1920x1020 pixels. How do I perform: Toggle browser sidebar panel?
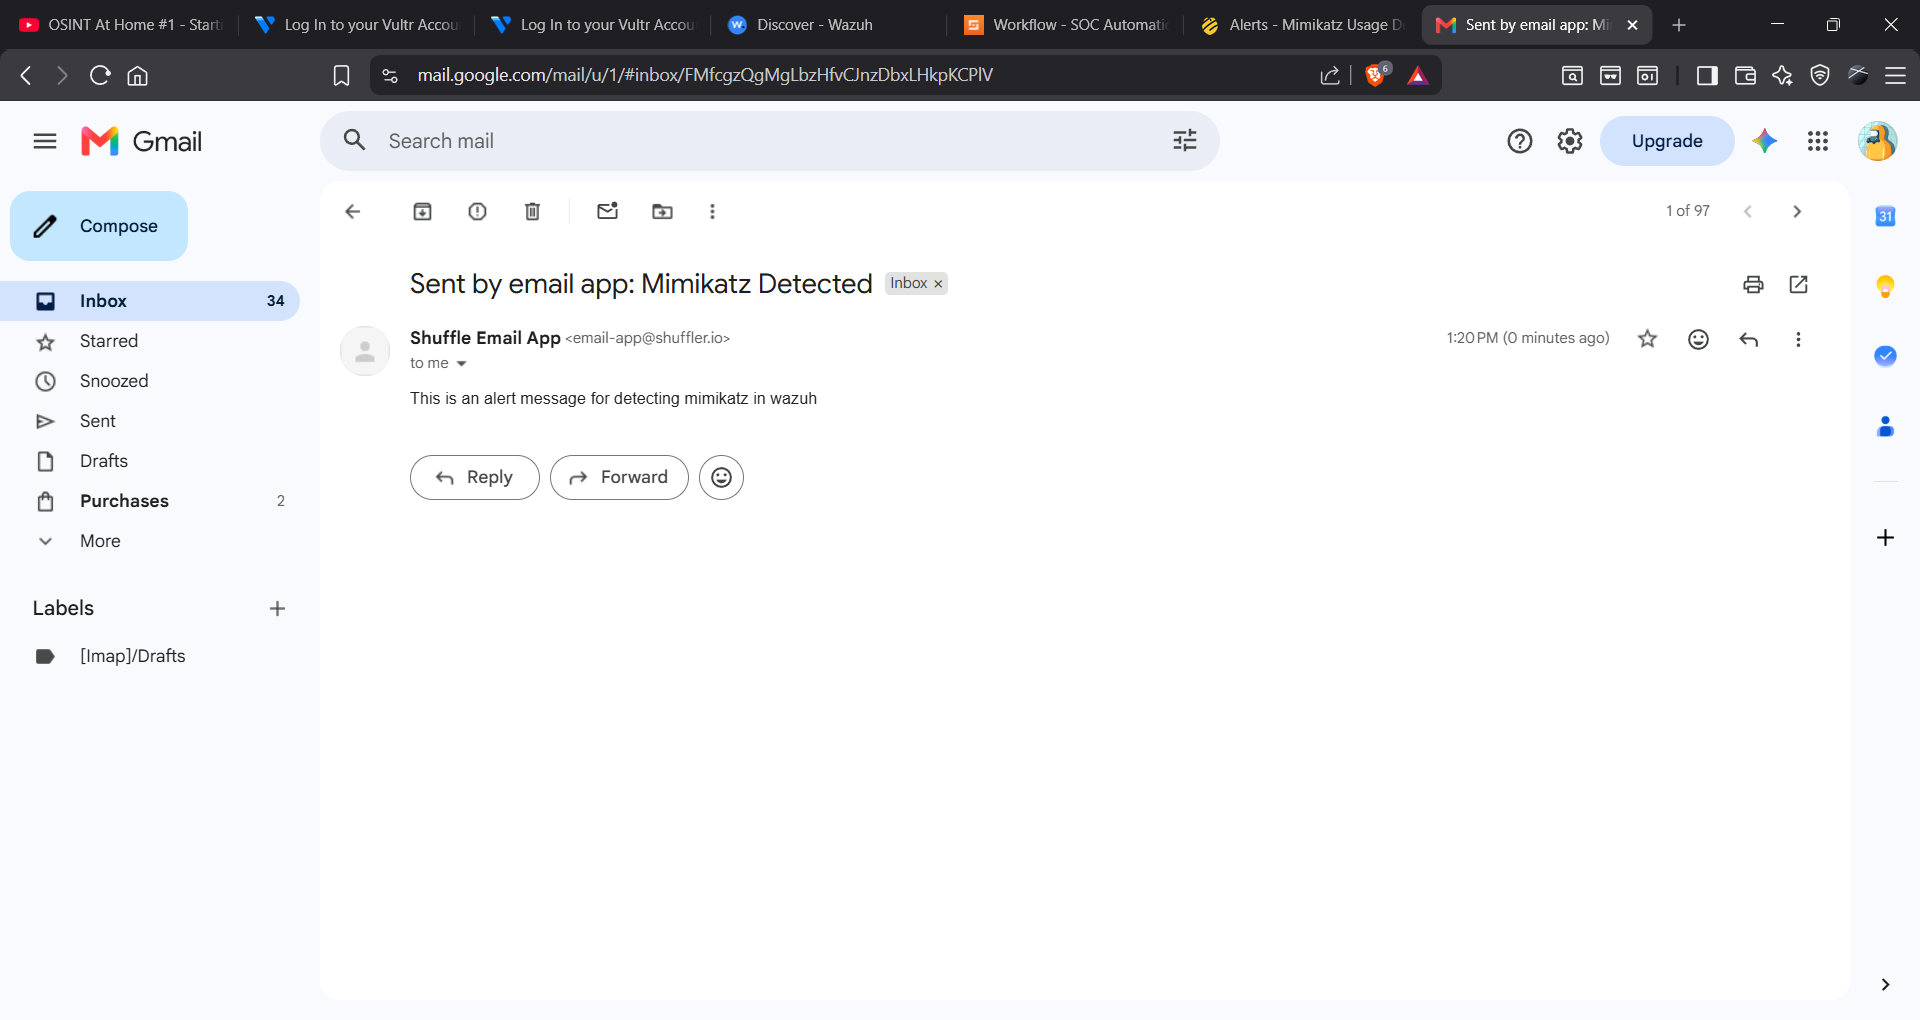[1706, 75]
